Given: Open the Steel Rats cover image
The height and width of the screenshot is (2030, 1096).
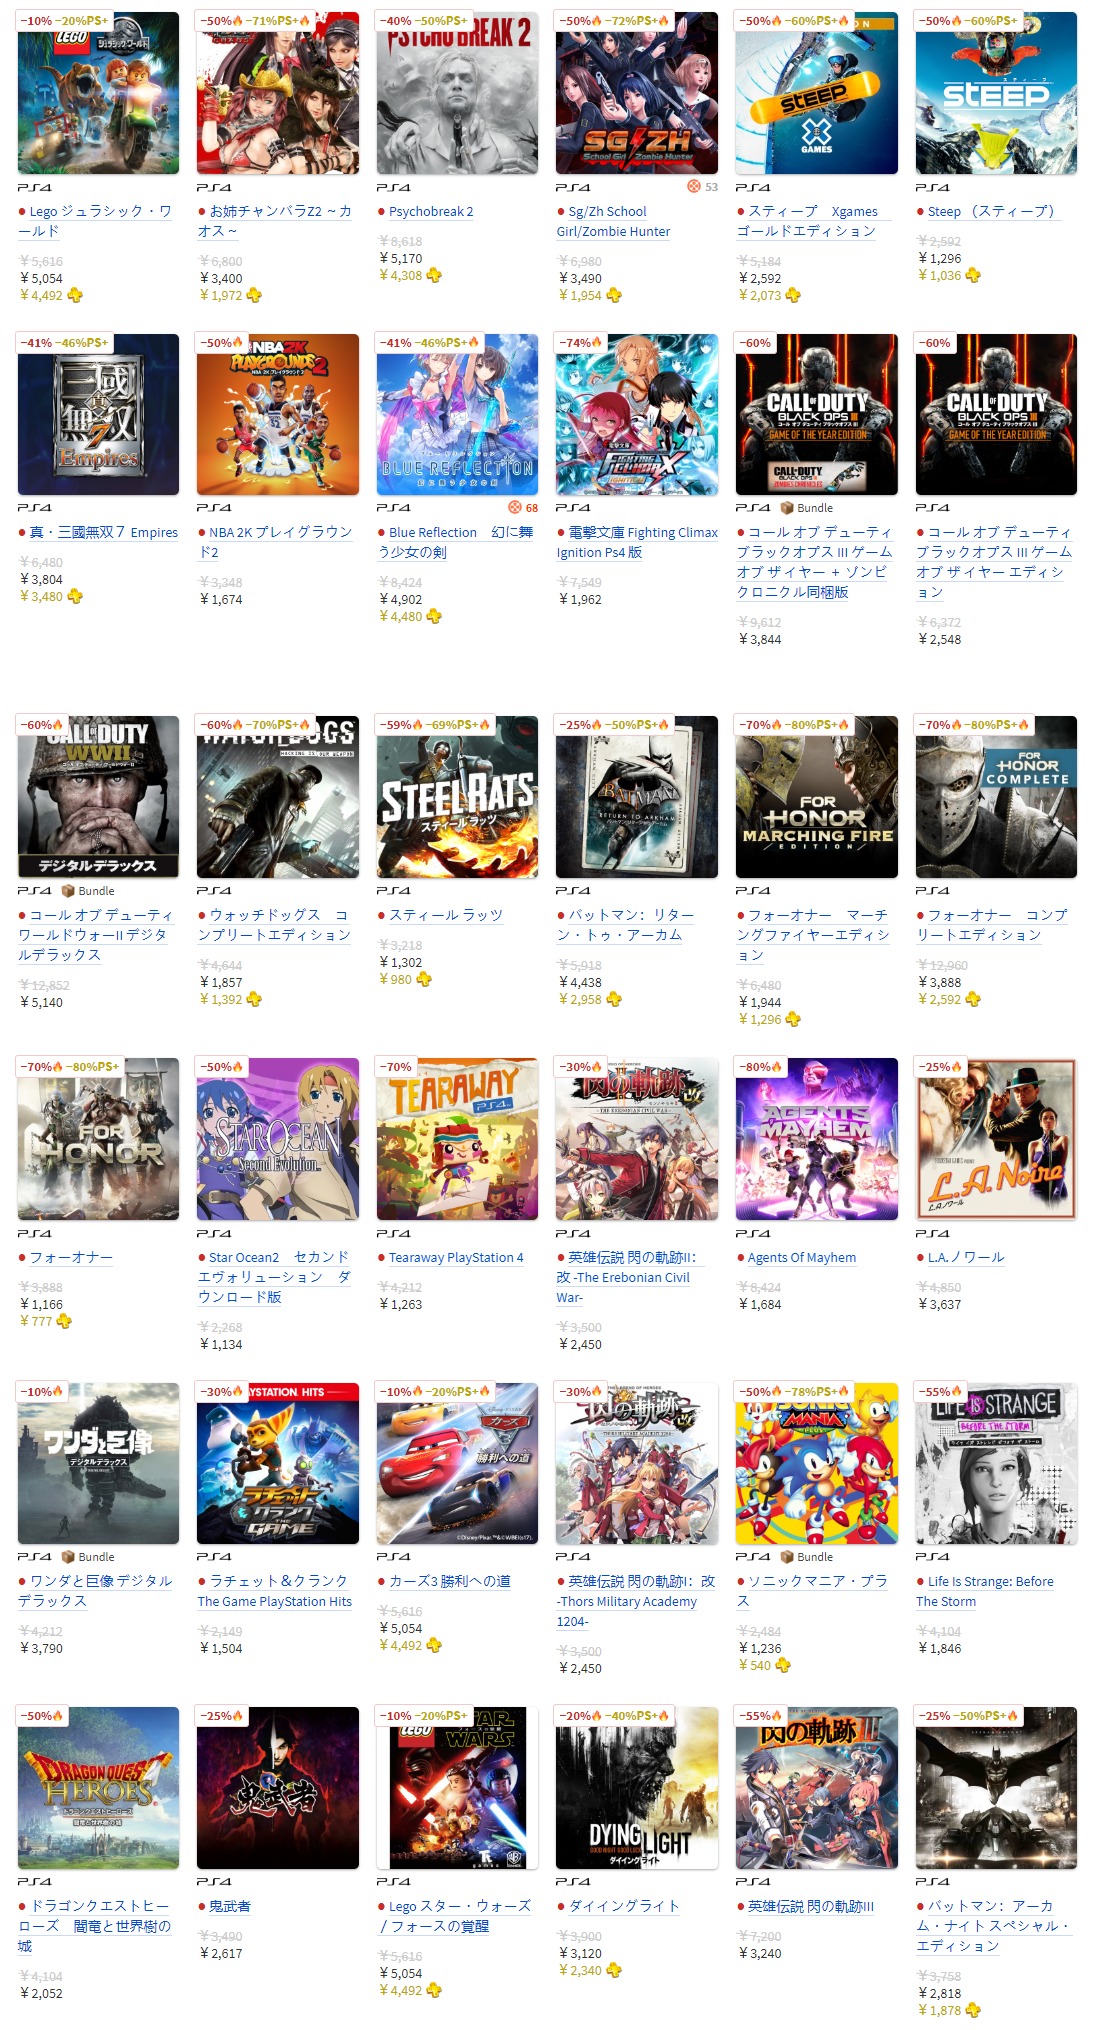Looking at the screenshot, I should pos(457,797).
